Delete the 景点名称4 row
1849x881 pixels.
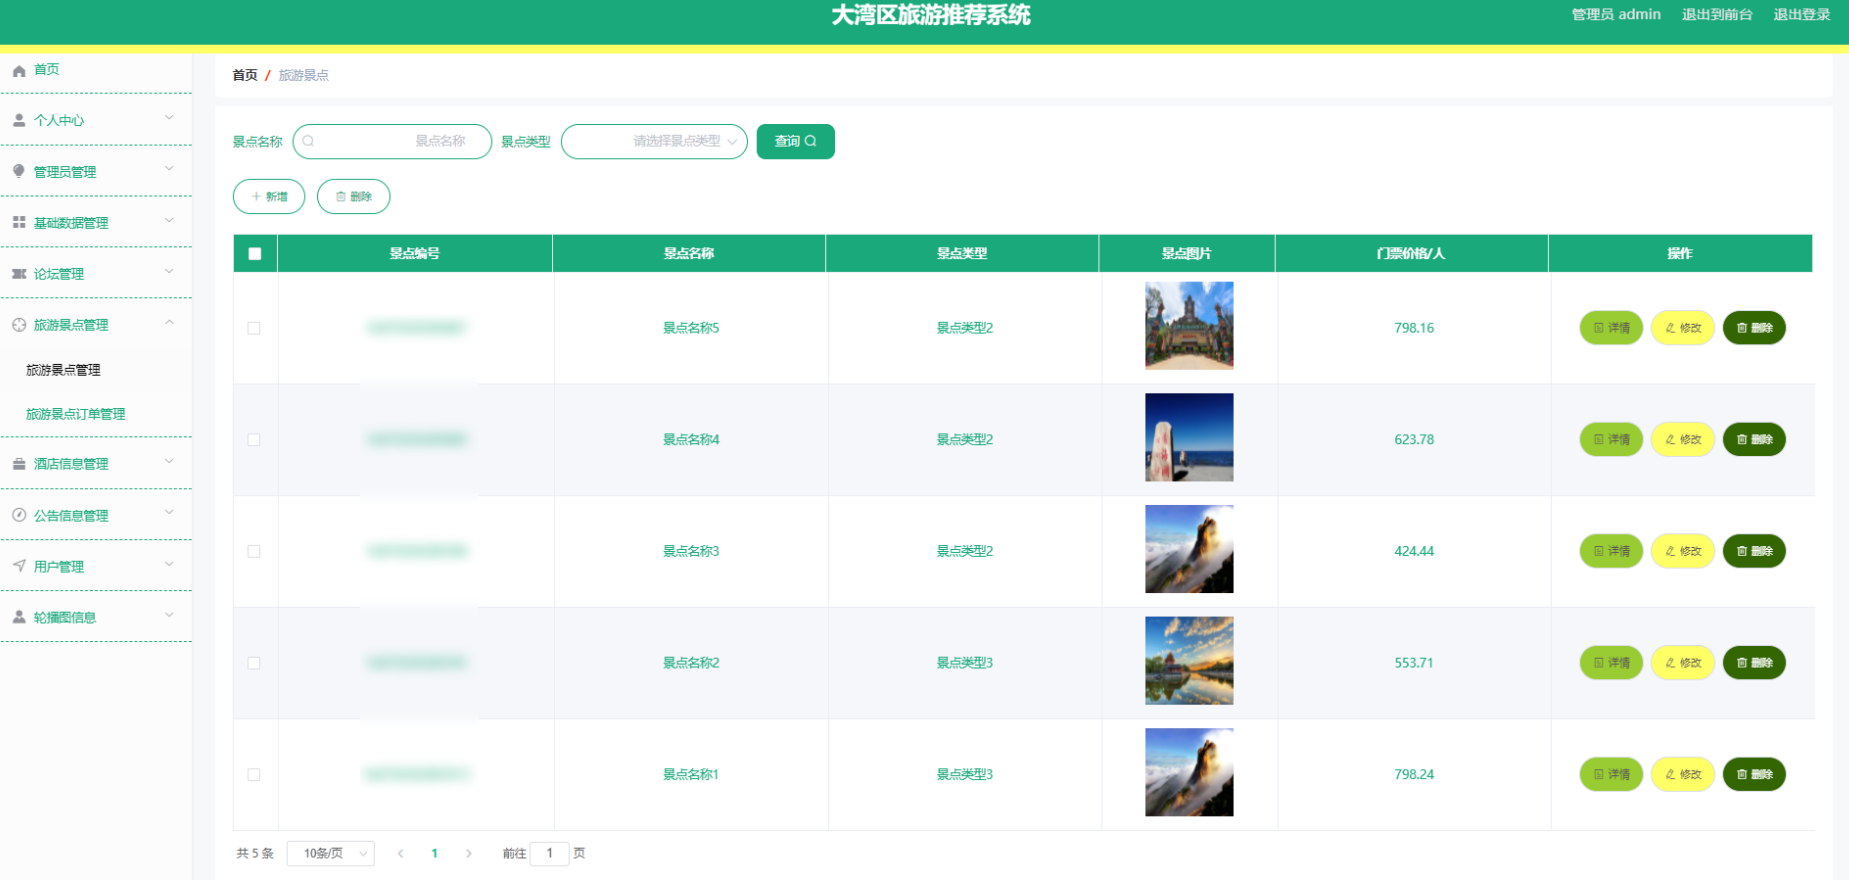[1754, 440]
